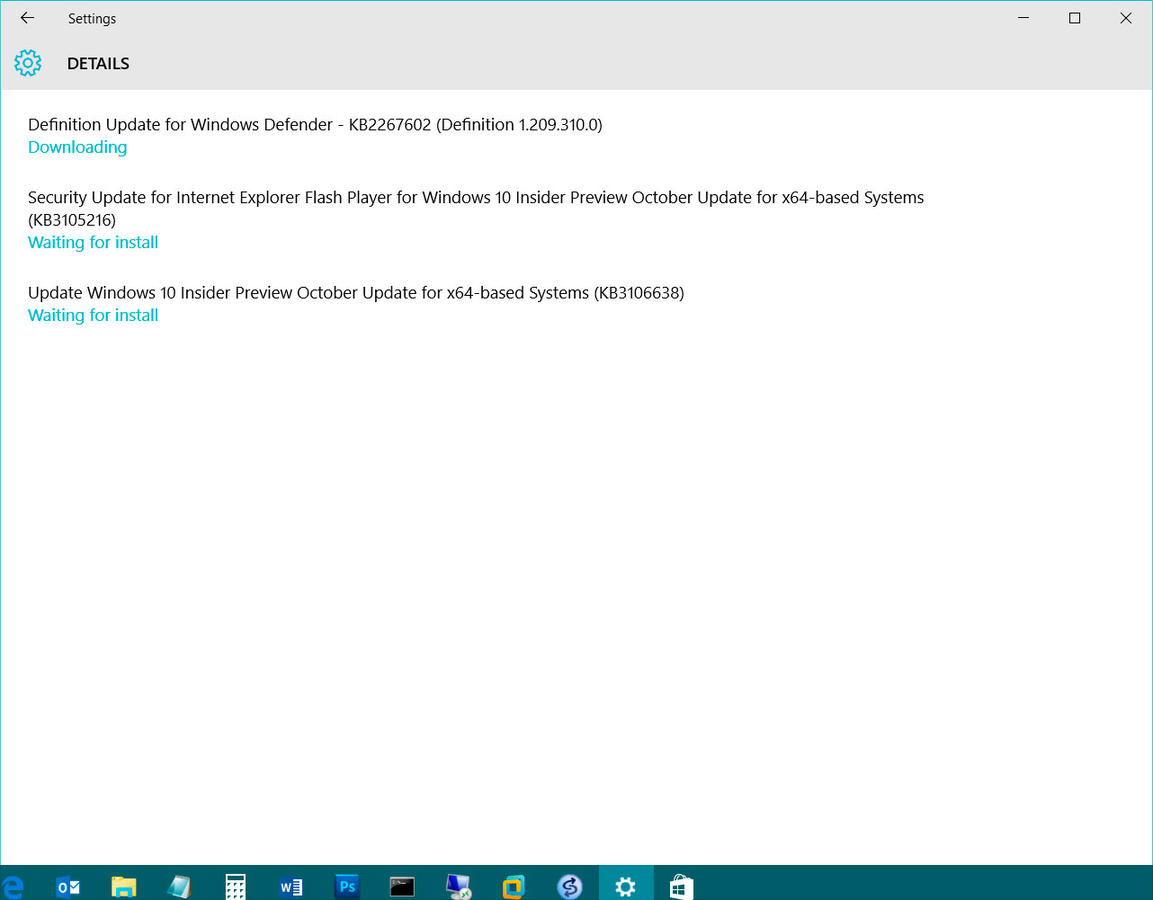Image resolution: width=1153 pixels, height=900 pixels.
Task: Open VMware icon on the taskbar
Action: point(514,887)
